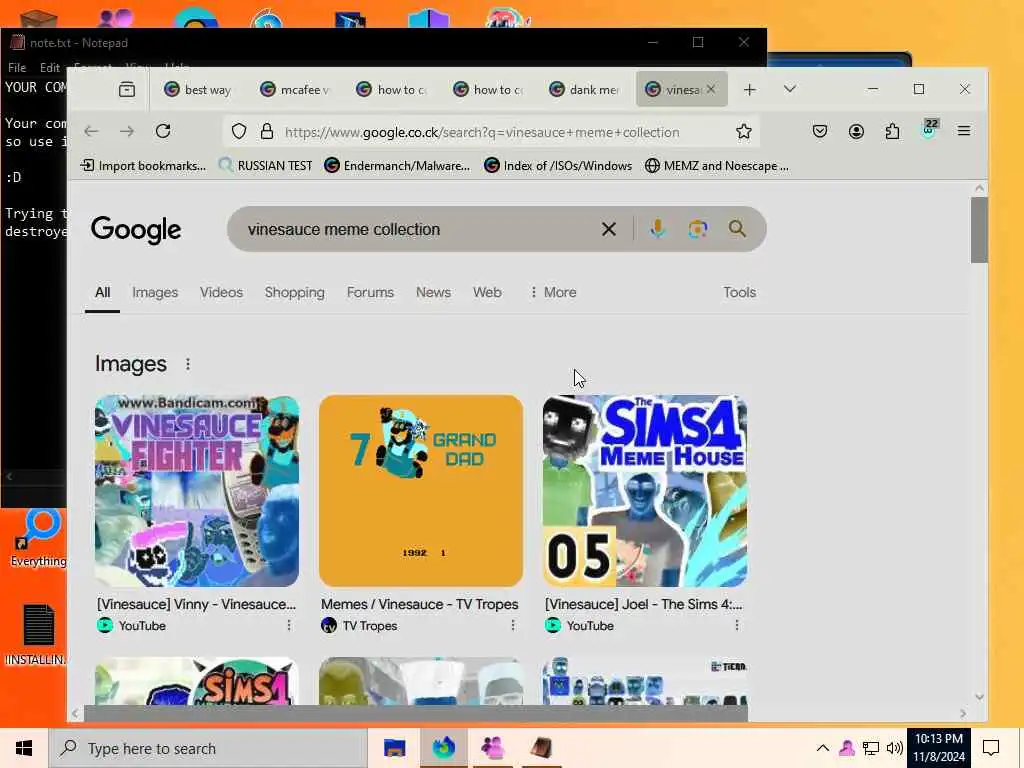Open the notification center icon
The image size is (1024, 768).
[991, 748]
